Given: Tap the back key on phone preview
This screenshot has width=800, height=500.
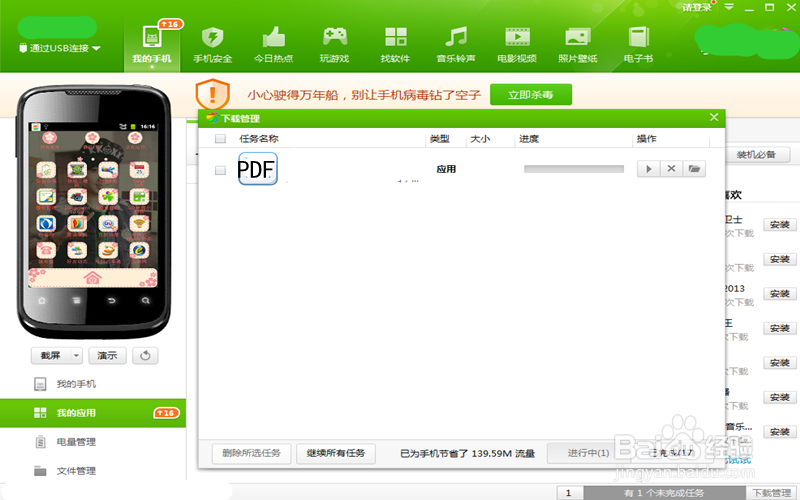Looking at the screenshot, I should 111,301.
